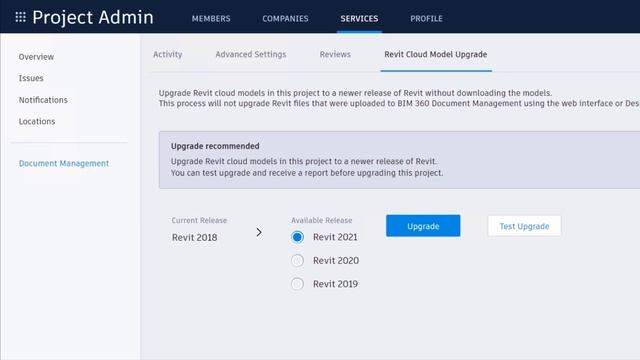This screenshot has height=360, width=640.
Task: Click the Current Release label
Action: [x=199, y=220]
